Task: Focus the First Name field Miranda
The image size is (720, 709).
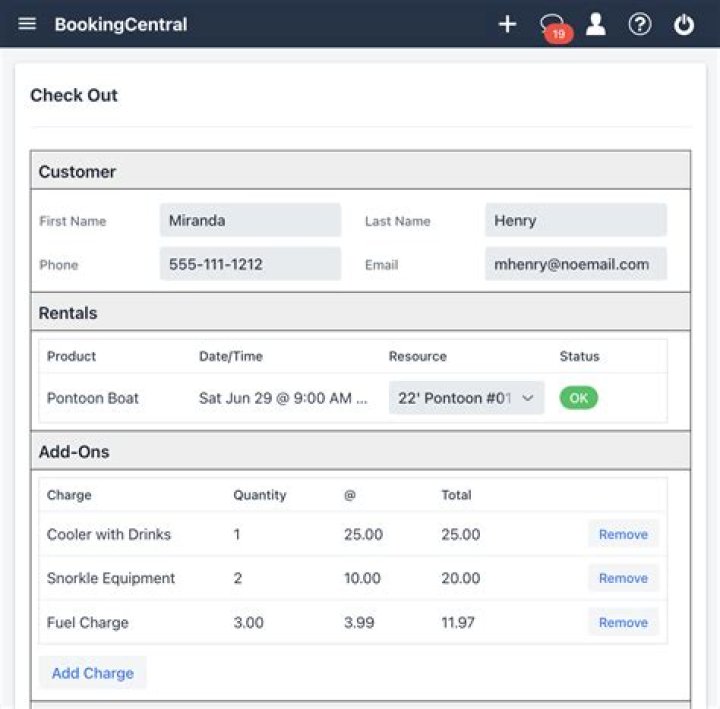Action: click(250, 220)
